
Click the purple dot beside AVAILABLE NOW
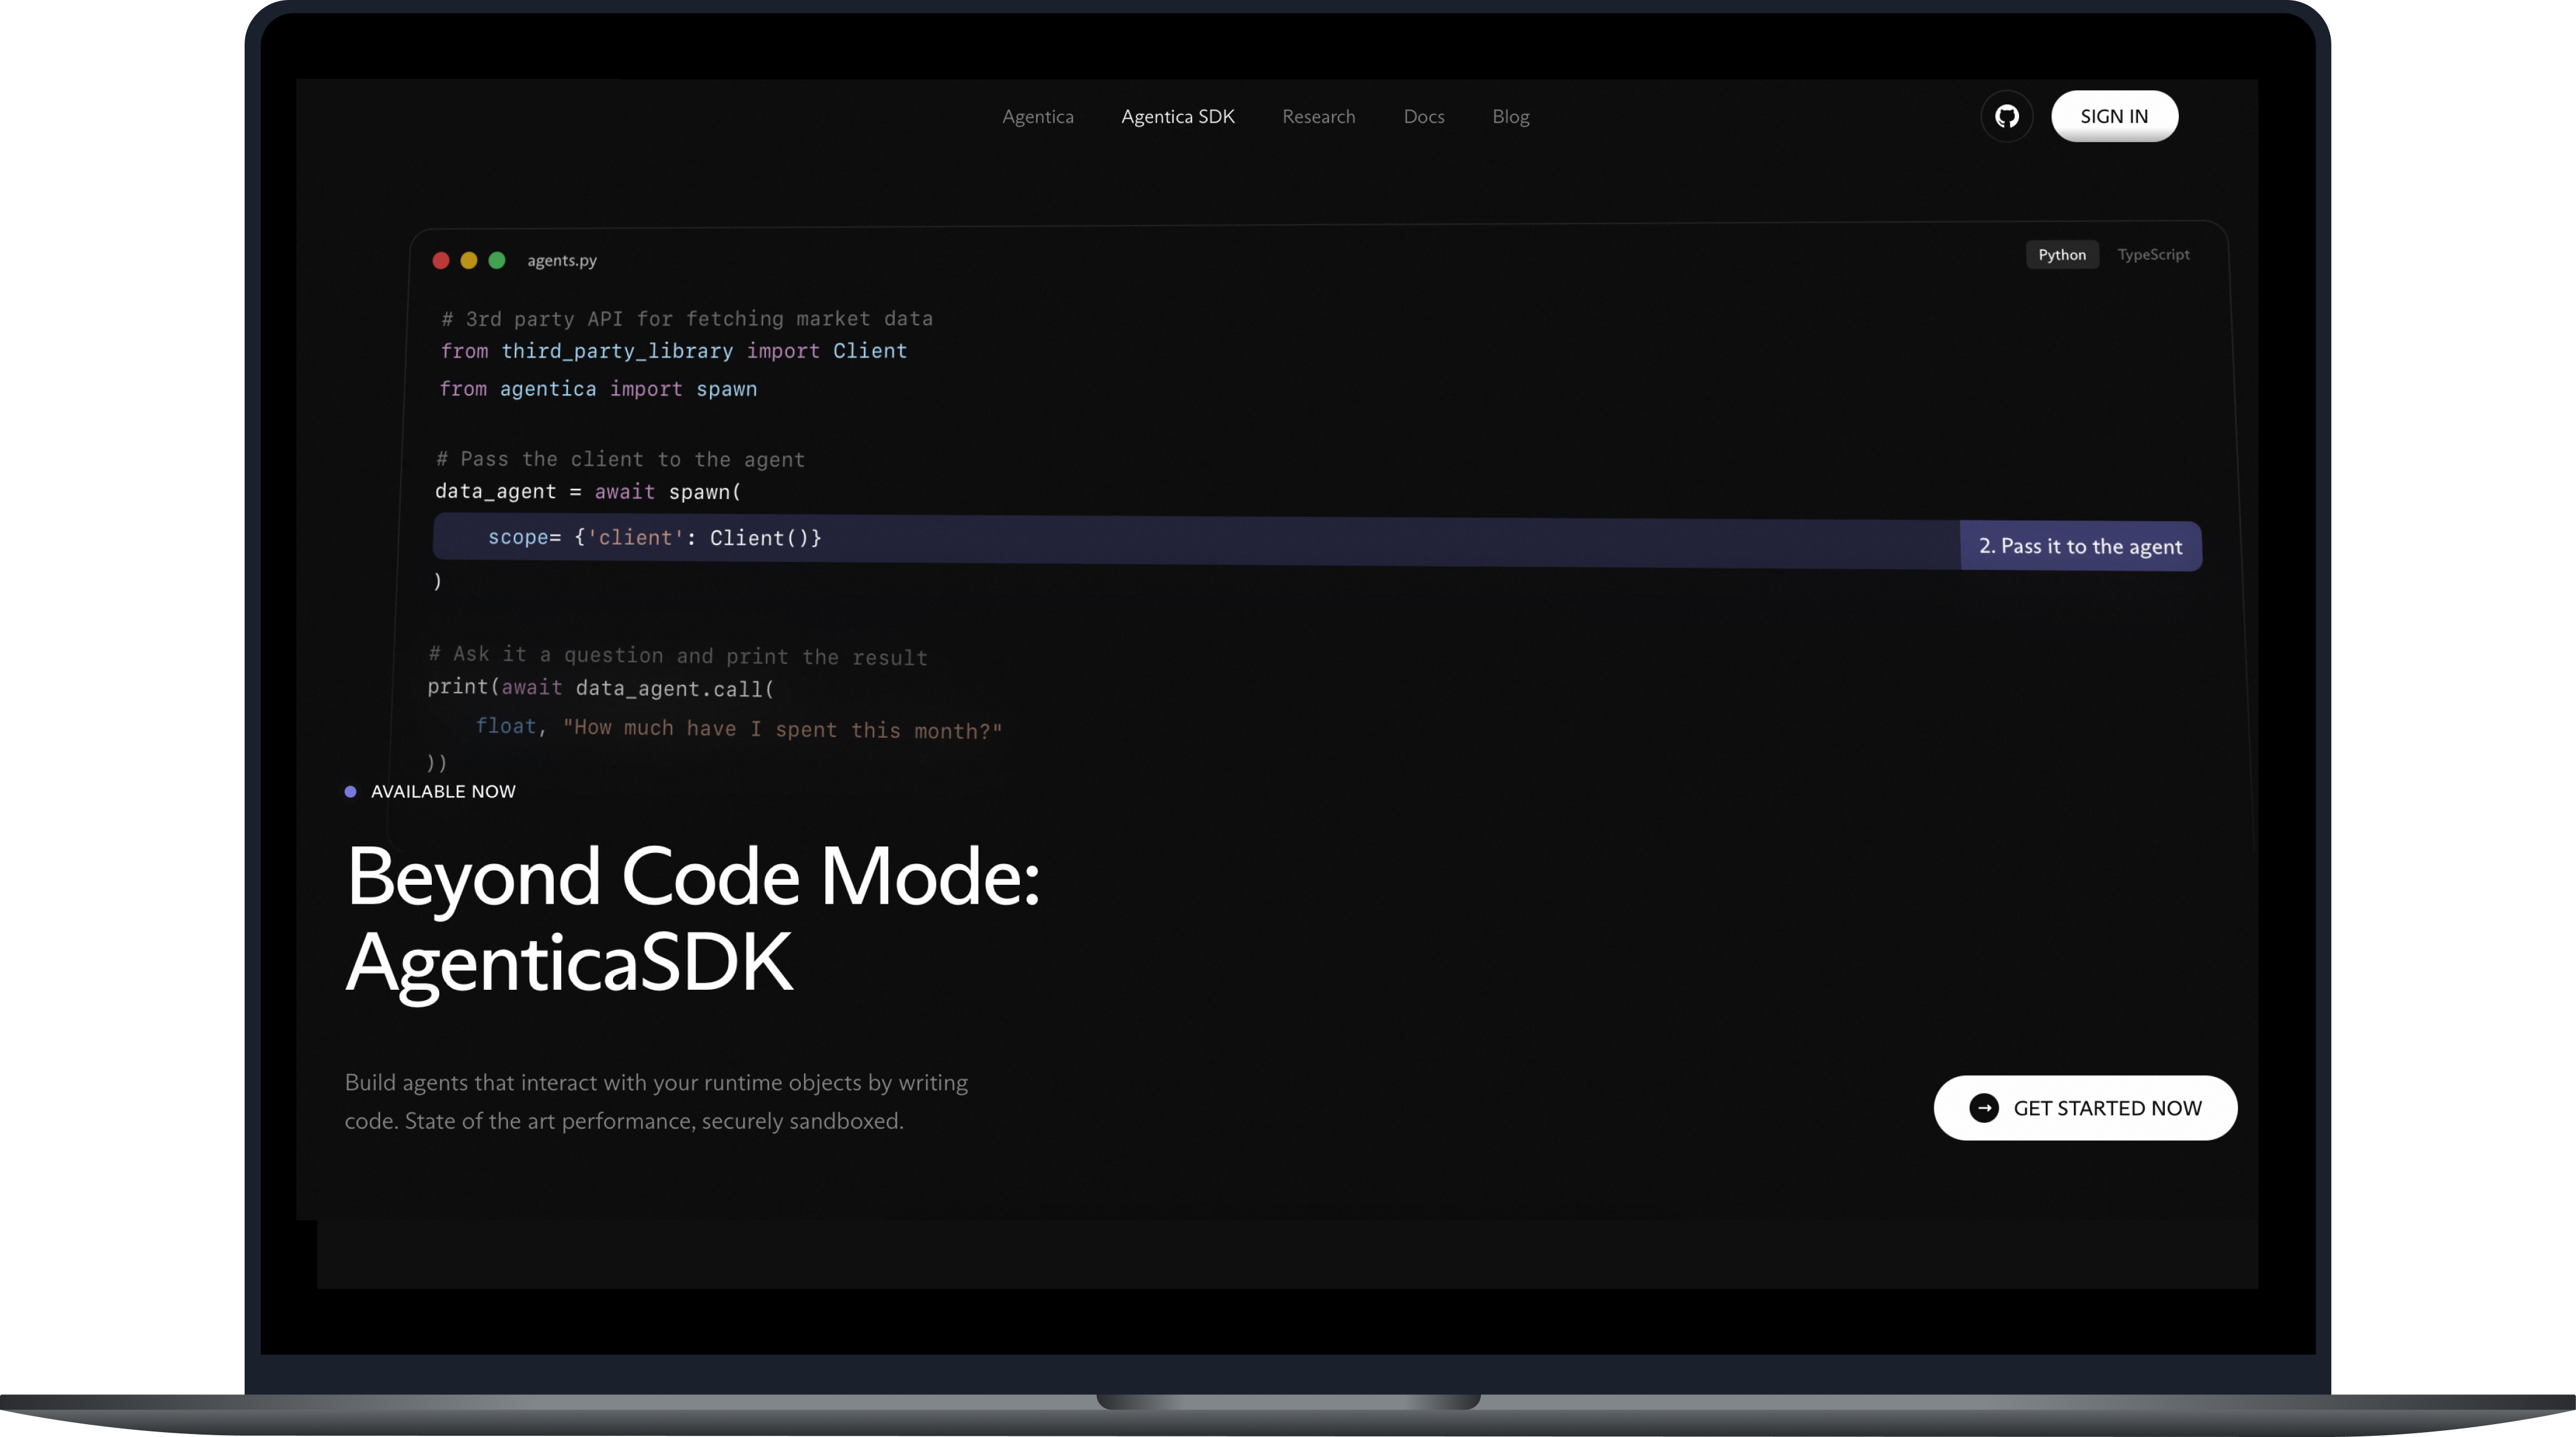coord(350,791)
